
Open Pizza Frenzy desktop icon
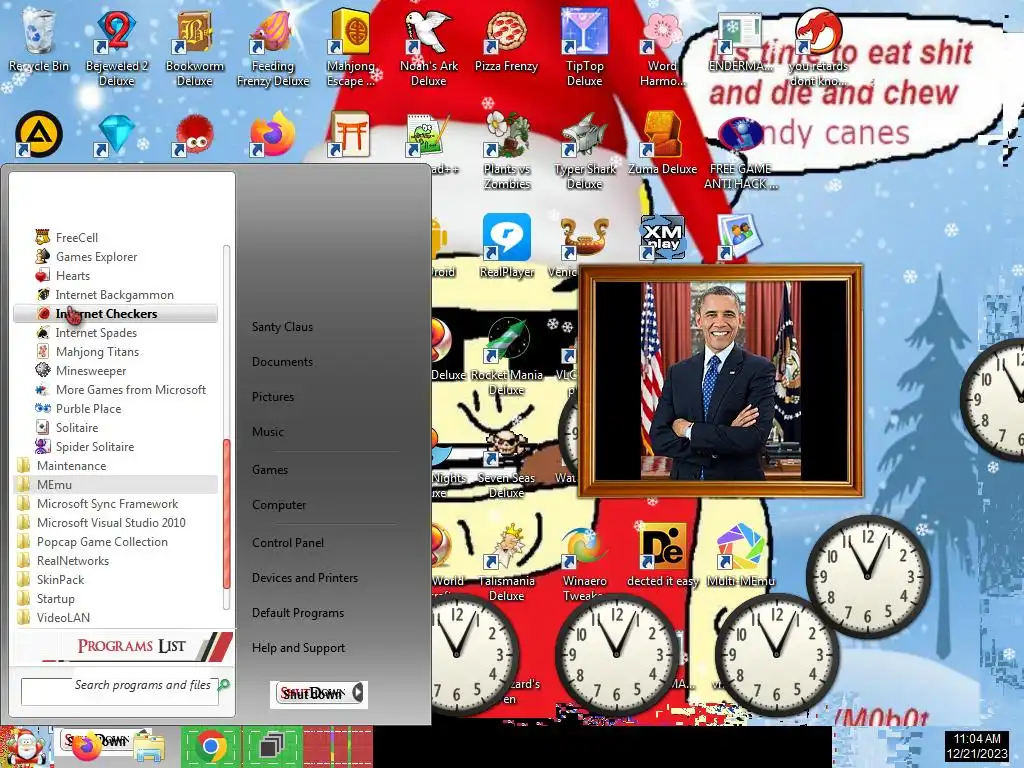click(506, 40)
